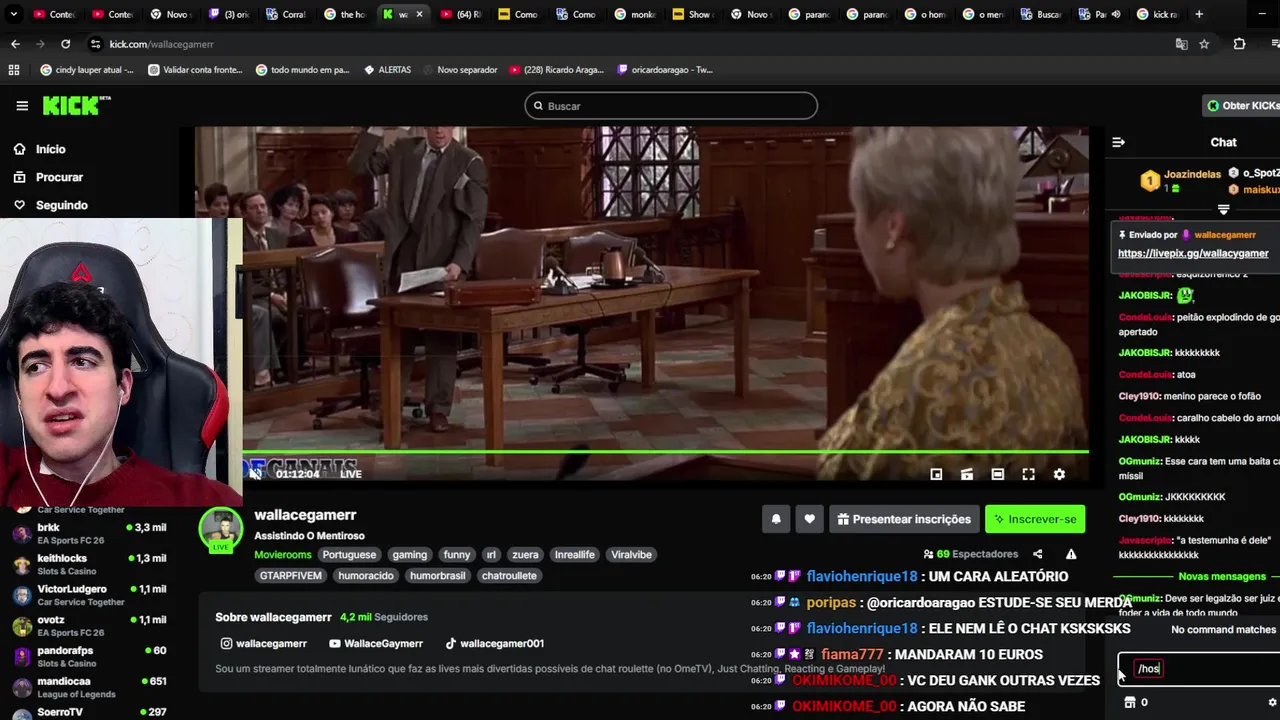
Task: Click the report warning triangle icon
Action: (x=1071, y=554)
